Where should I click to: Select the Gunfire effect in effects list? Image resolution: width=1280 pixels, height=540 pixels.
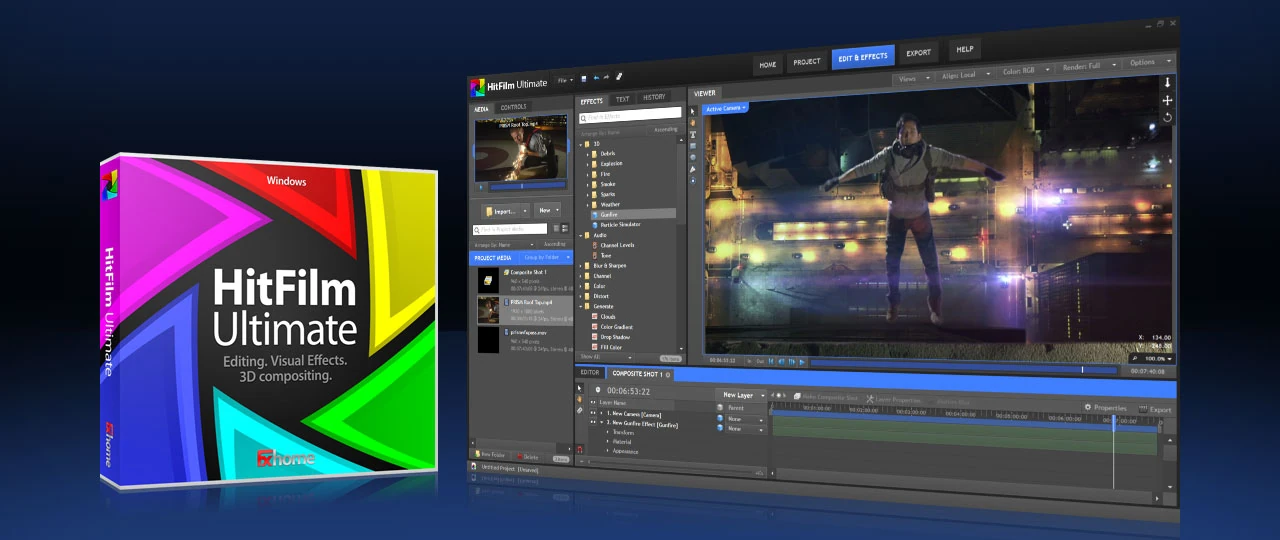(x=609, y=214)
